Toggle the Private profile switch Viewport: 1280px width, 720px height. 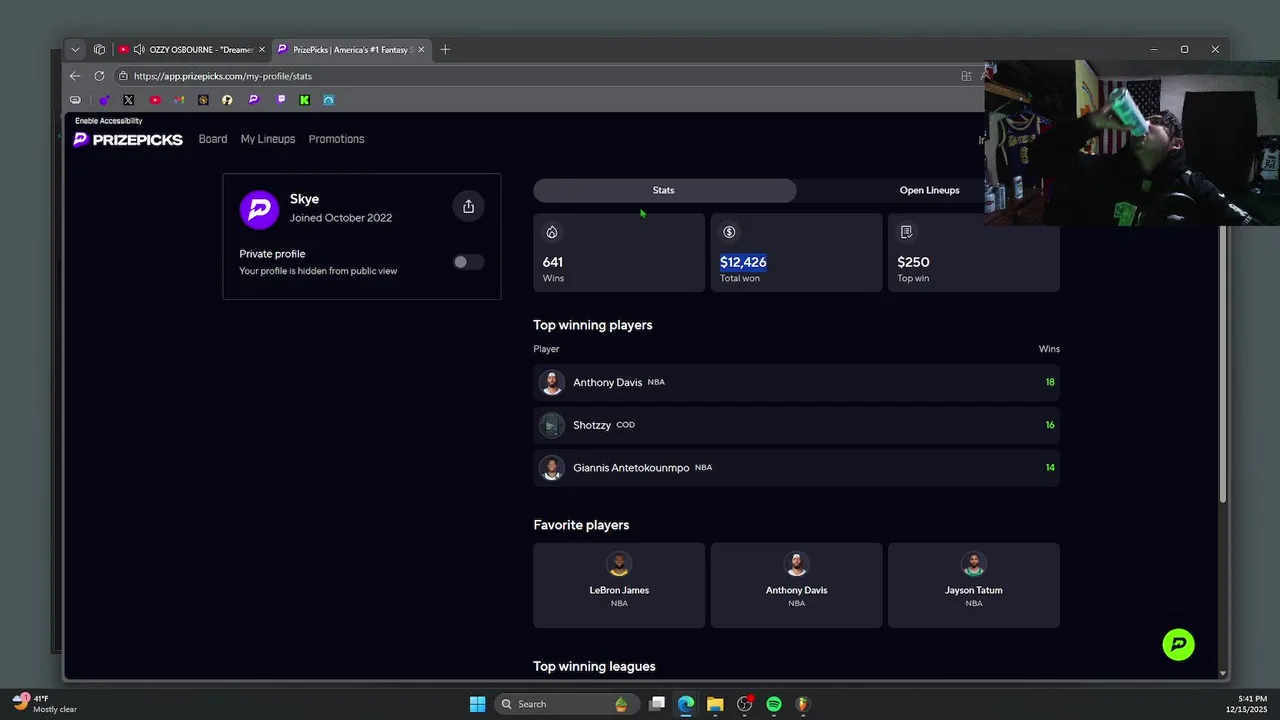(x=467, y=262)
